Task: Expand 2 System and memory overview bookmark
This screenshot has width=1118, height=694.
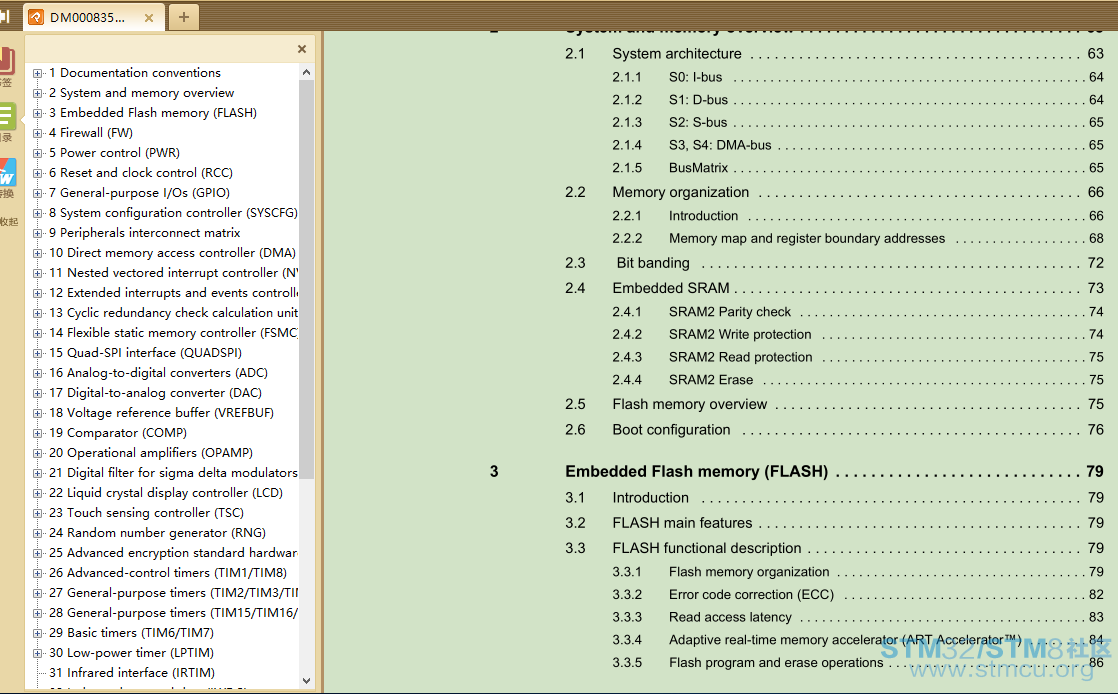Action: [38, 93]
